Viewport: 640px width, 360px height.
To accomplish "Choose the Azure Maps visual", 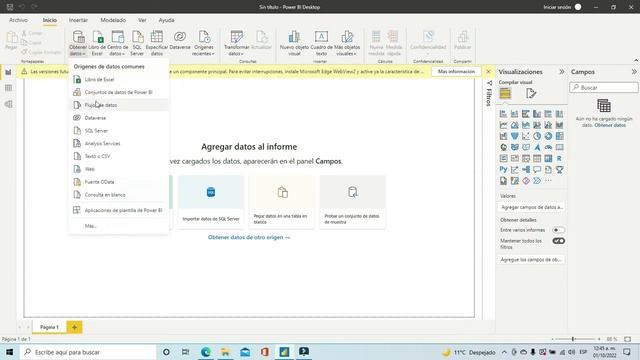I will [537, 147].
